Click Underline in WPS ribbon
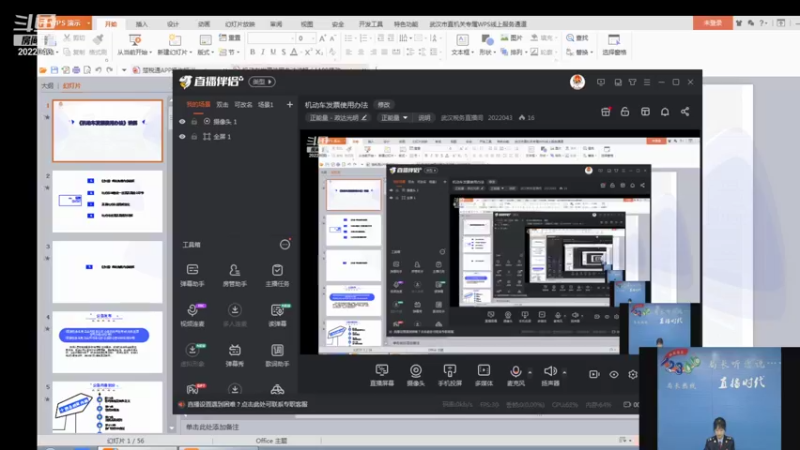800x450 pixels. 273,52
